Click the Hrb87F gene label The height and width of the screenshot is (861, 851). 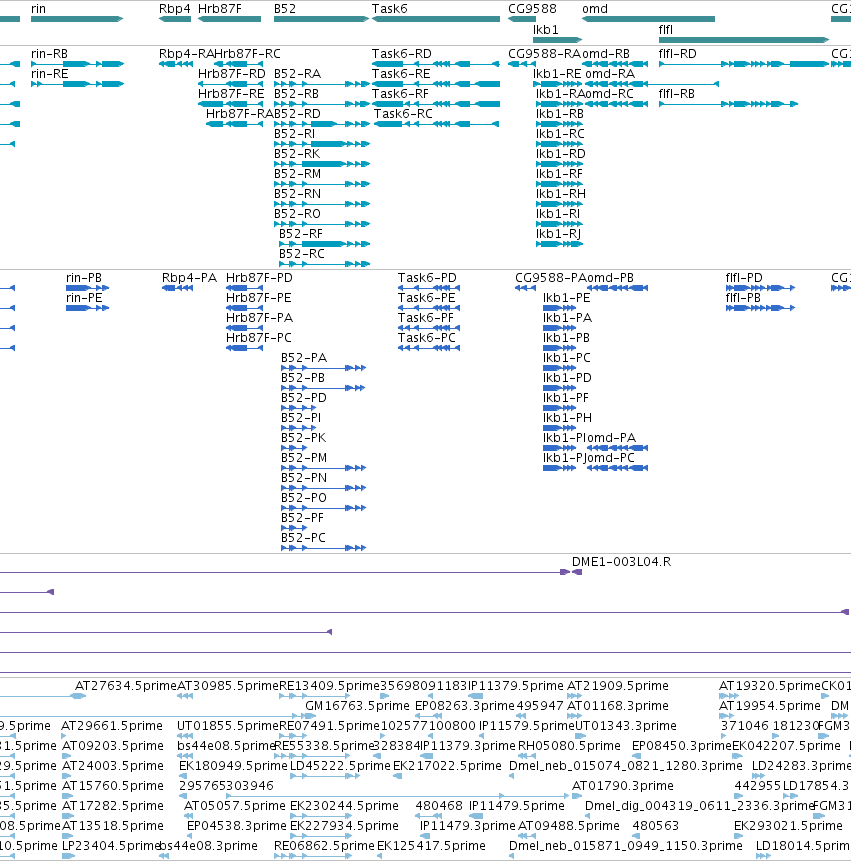pyautogui.click(x=220, y=9)
